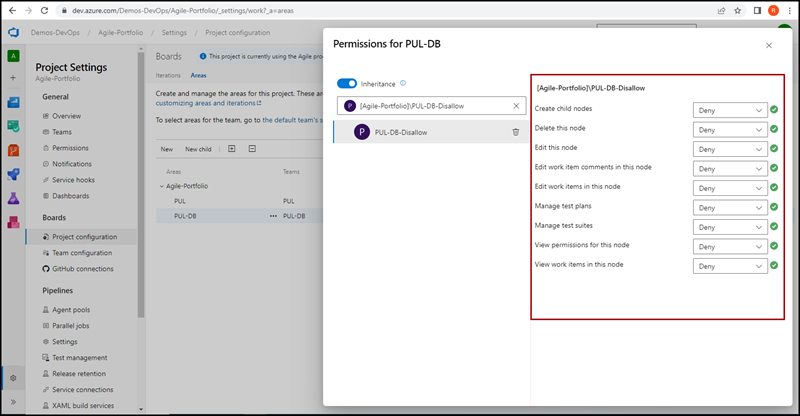
Task: Collapse the Agile-Portfolio area tree node
Action: click(x=162, y=186)
